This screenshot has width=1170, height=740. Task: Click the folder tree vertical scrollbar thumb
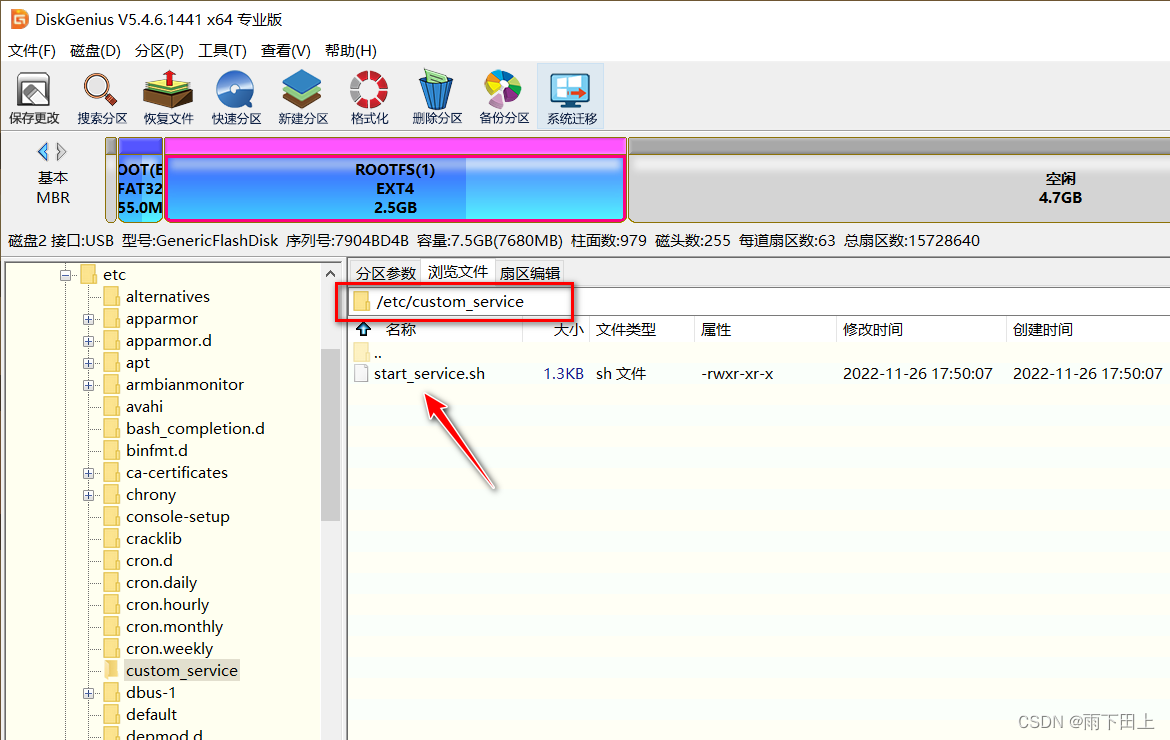(x=331, y=434)
